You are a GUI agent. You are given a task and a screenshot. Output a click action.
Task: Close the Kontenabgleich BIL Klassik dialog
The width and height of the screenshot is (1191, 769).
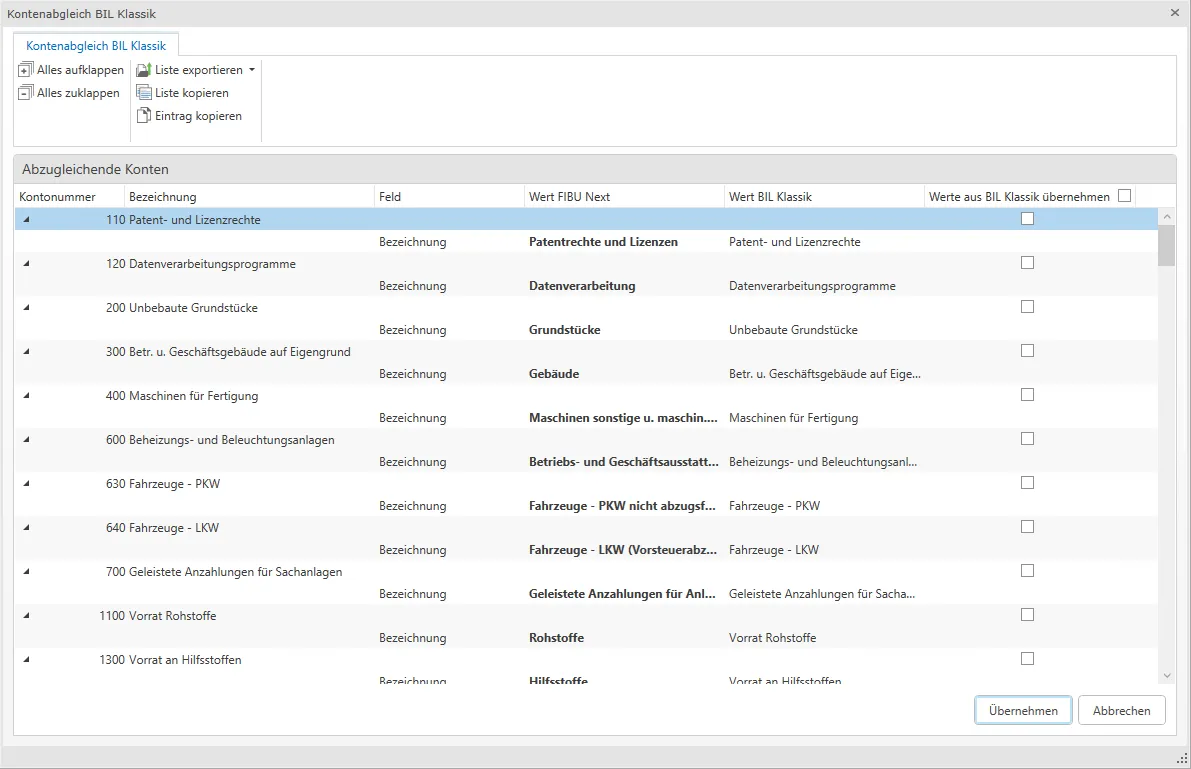(x=1174, y=13)
